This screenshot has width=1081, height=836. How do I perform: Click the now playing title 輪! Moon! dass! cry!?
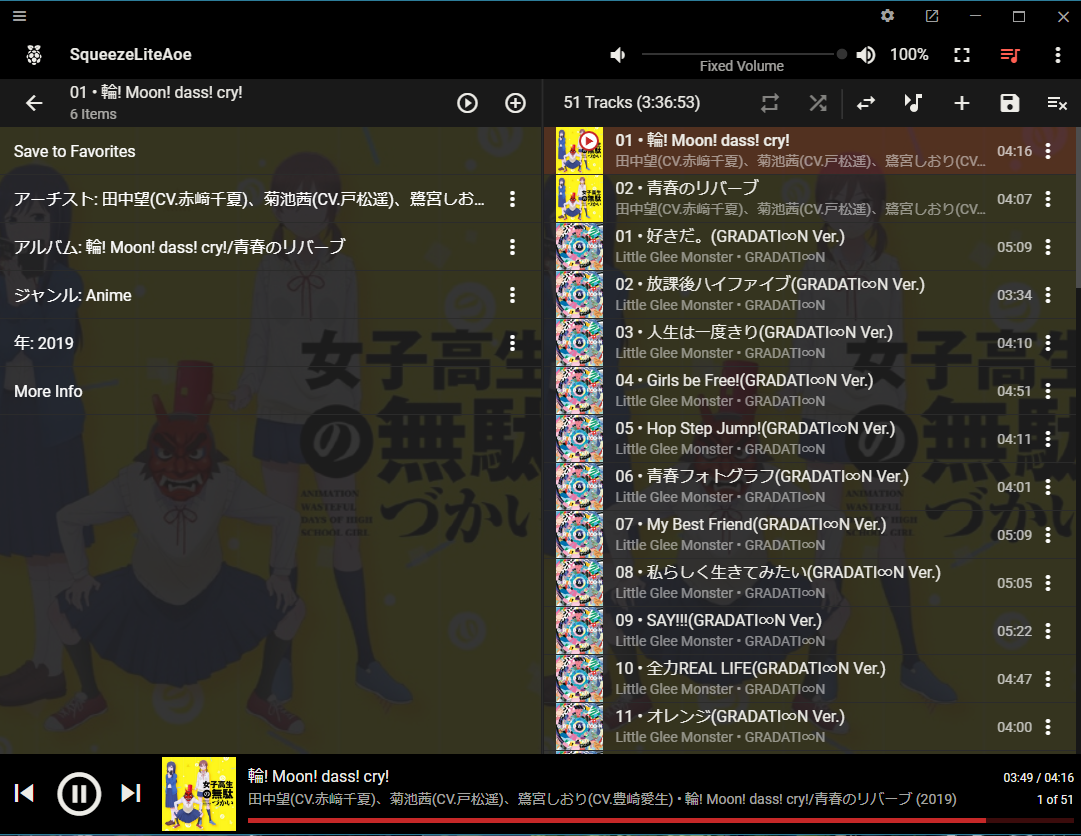319,777
